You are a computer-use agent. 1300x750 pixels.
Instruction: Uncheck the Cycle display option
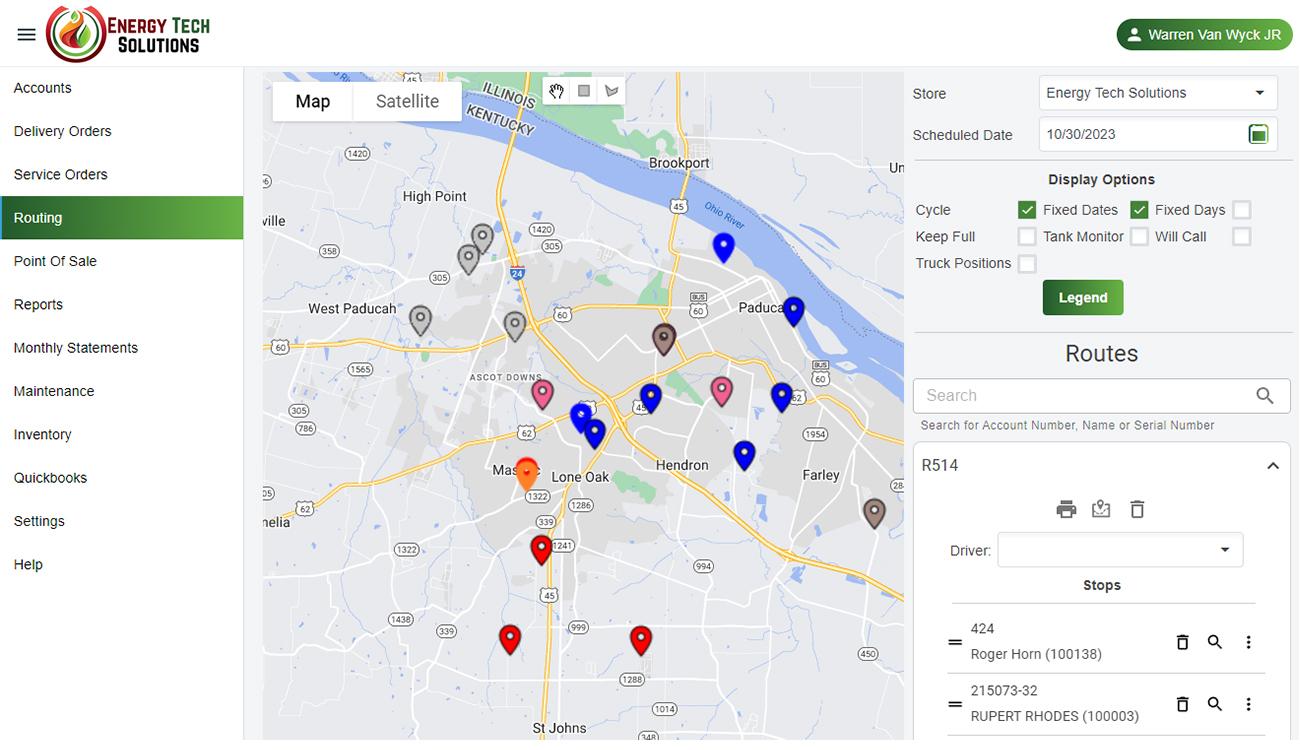coord(1027,210)
